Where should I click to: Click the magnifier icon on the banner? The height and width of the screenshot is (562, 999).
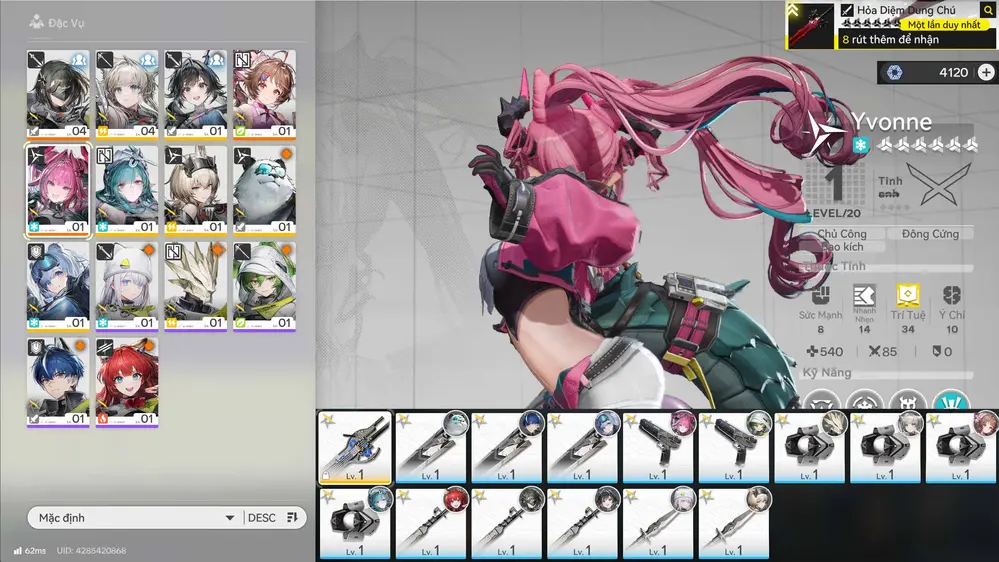click(x=988, y=10)
